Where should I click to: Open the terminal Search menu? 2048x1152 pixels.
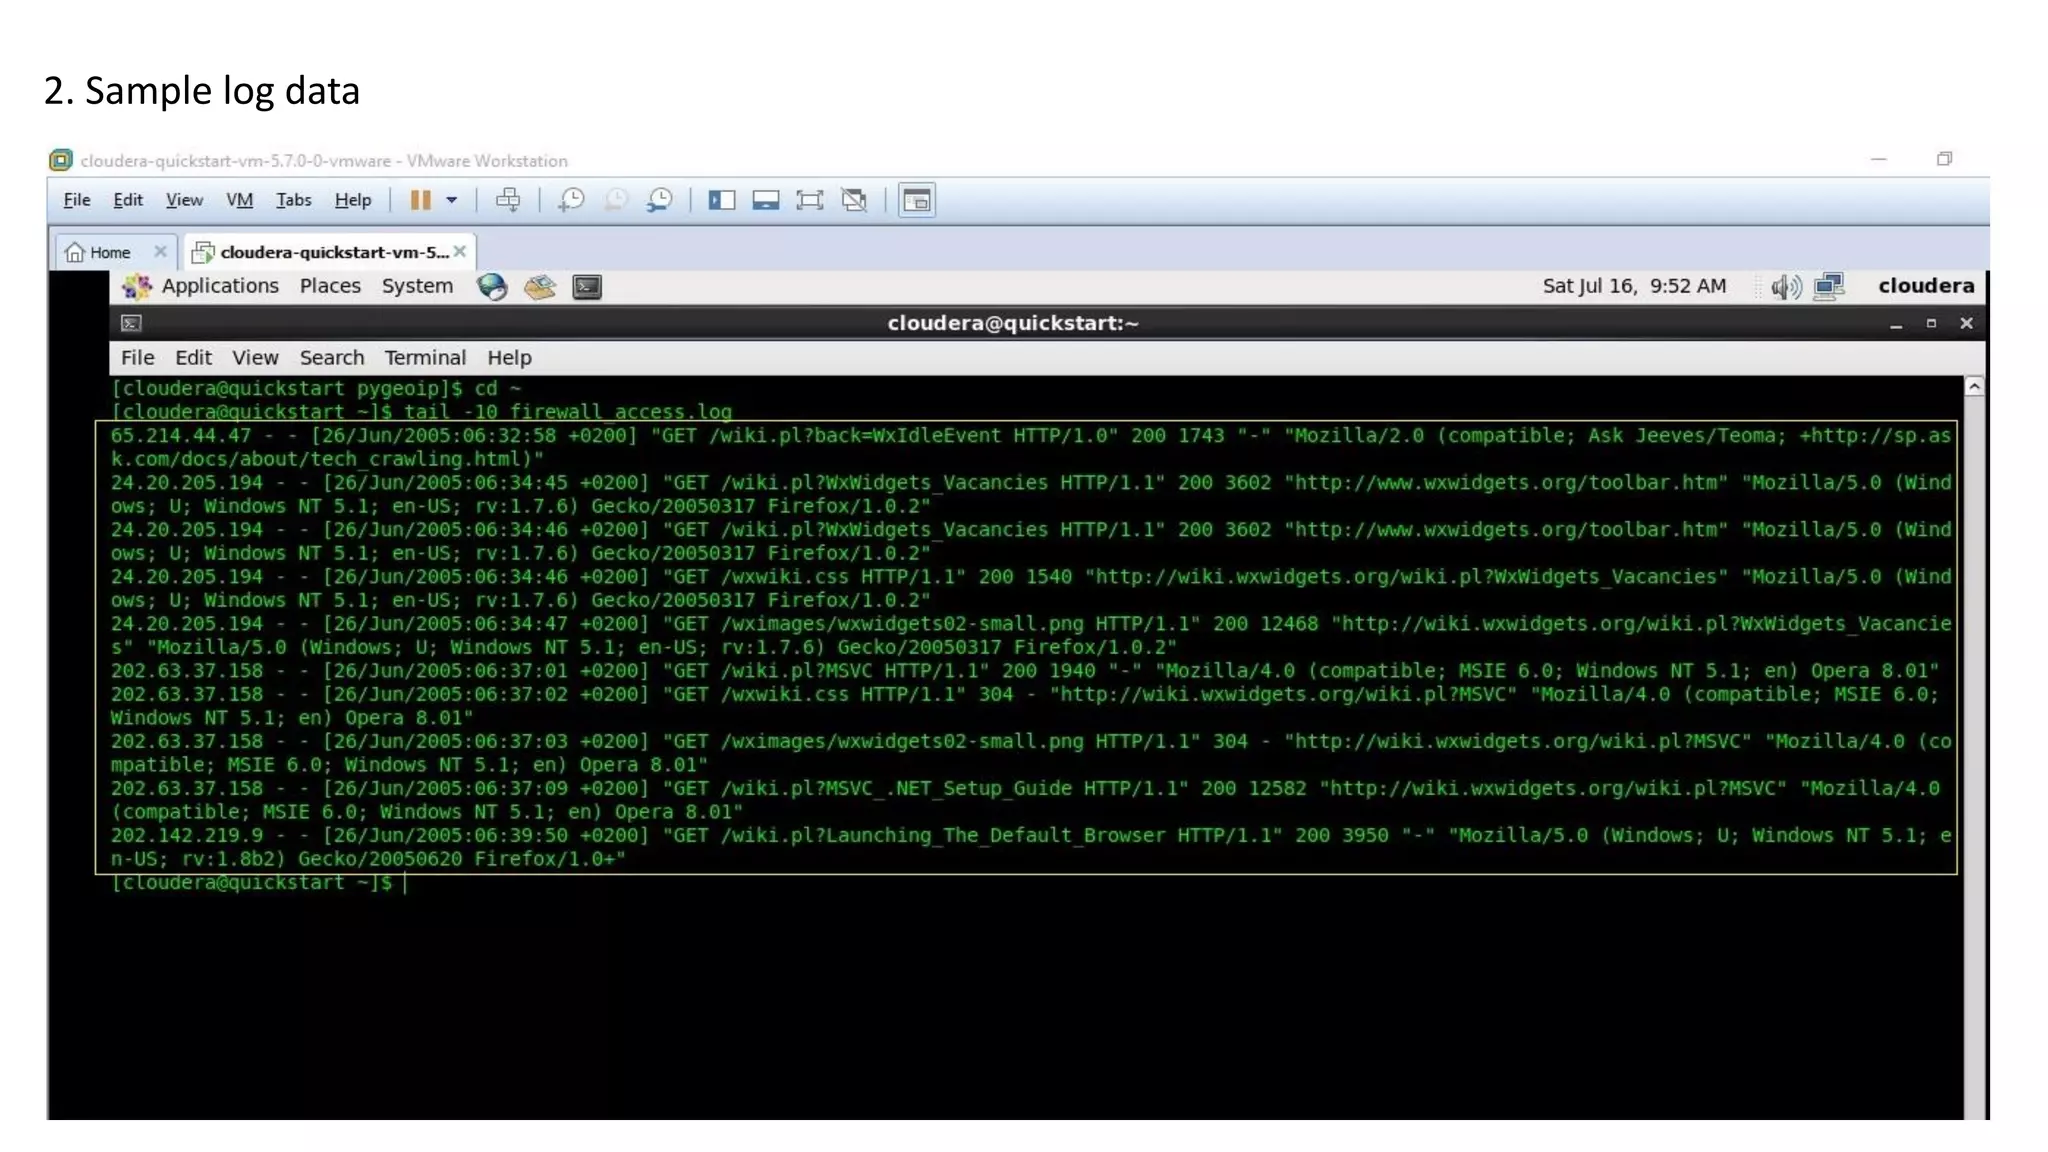[332, 358]
